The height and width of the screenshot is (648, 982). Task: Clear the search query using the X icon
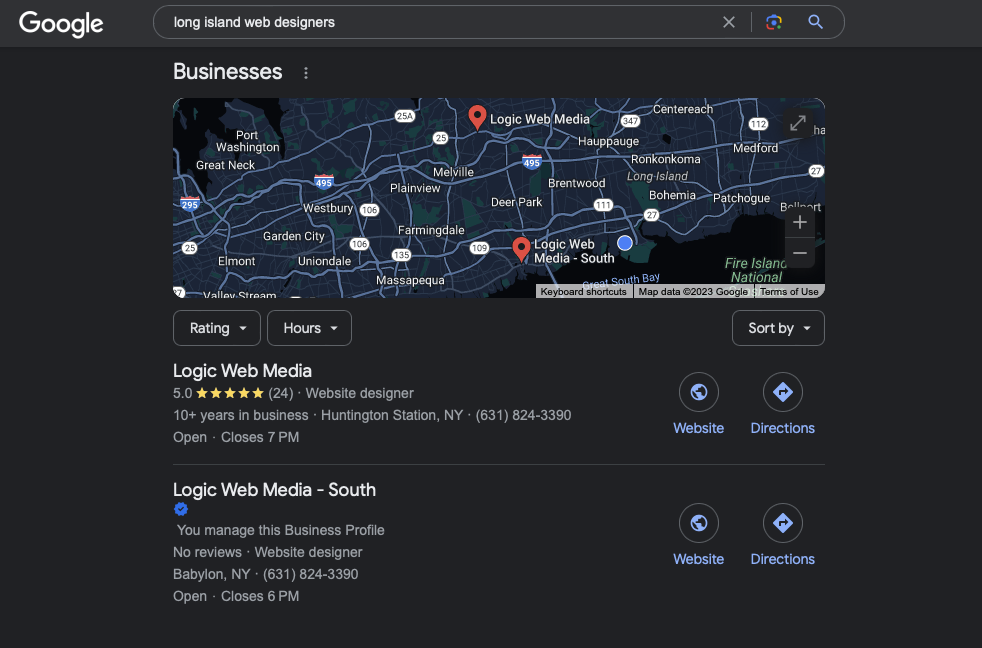[729, 21]
